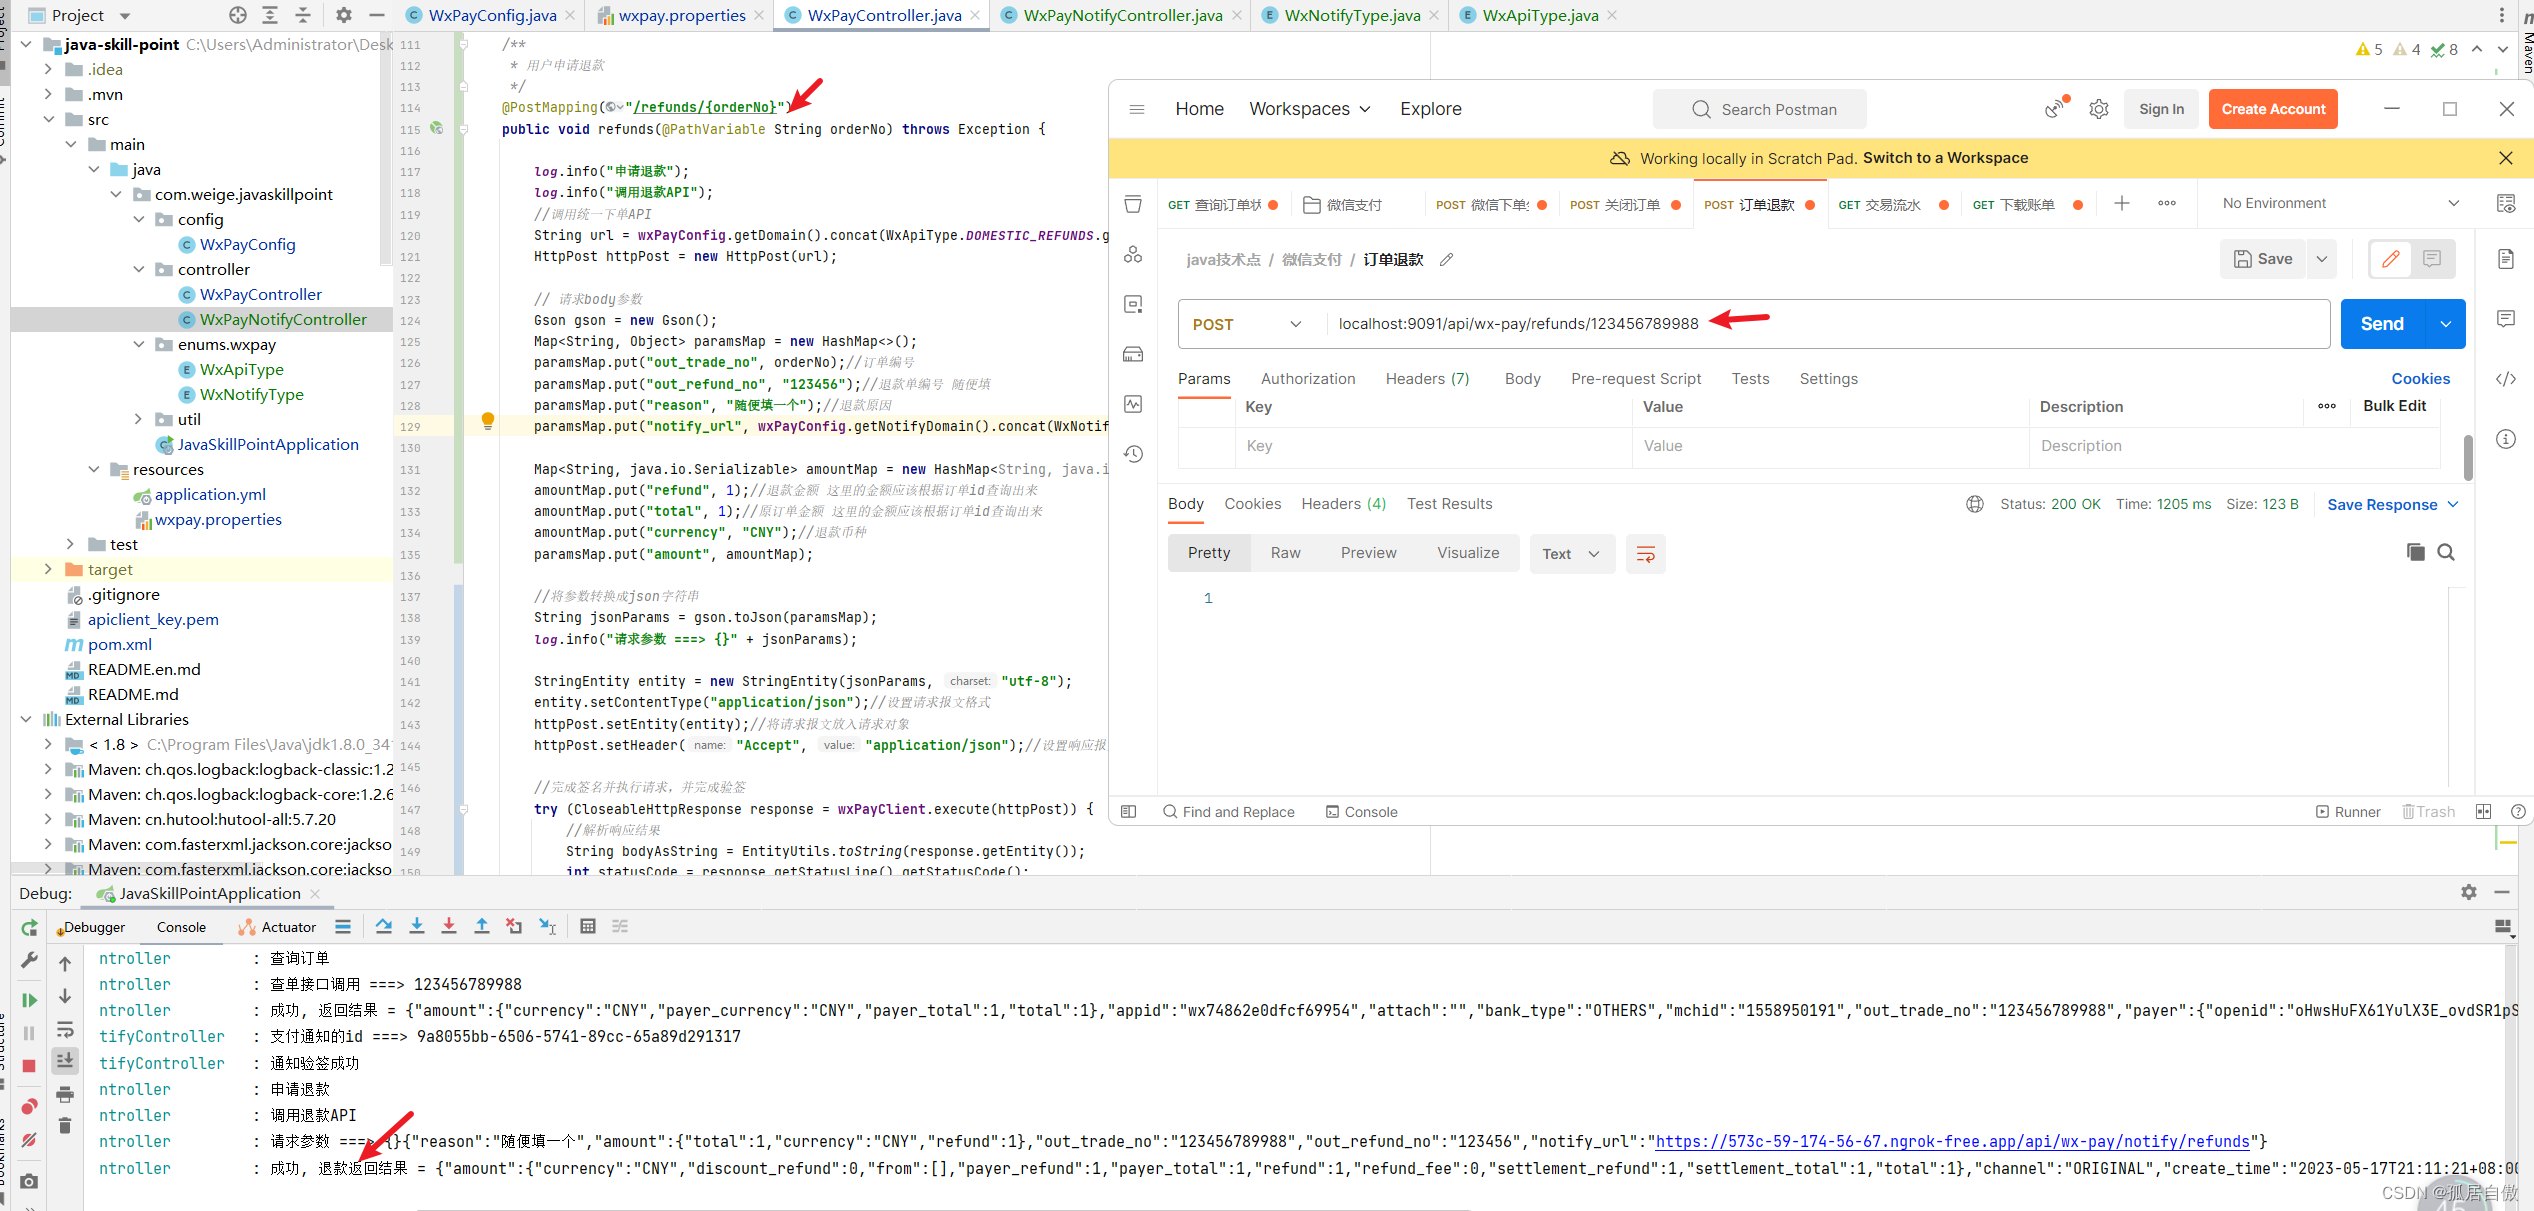Open the Authorization tab in Postman

pyautogui.click(x=1308, y=379)
